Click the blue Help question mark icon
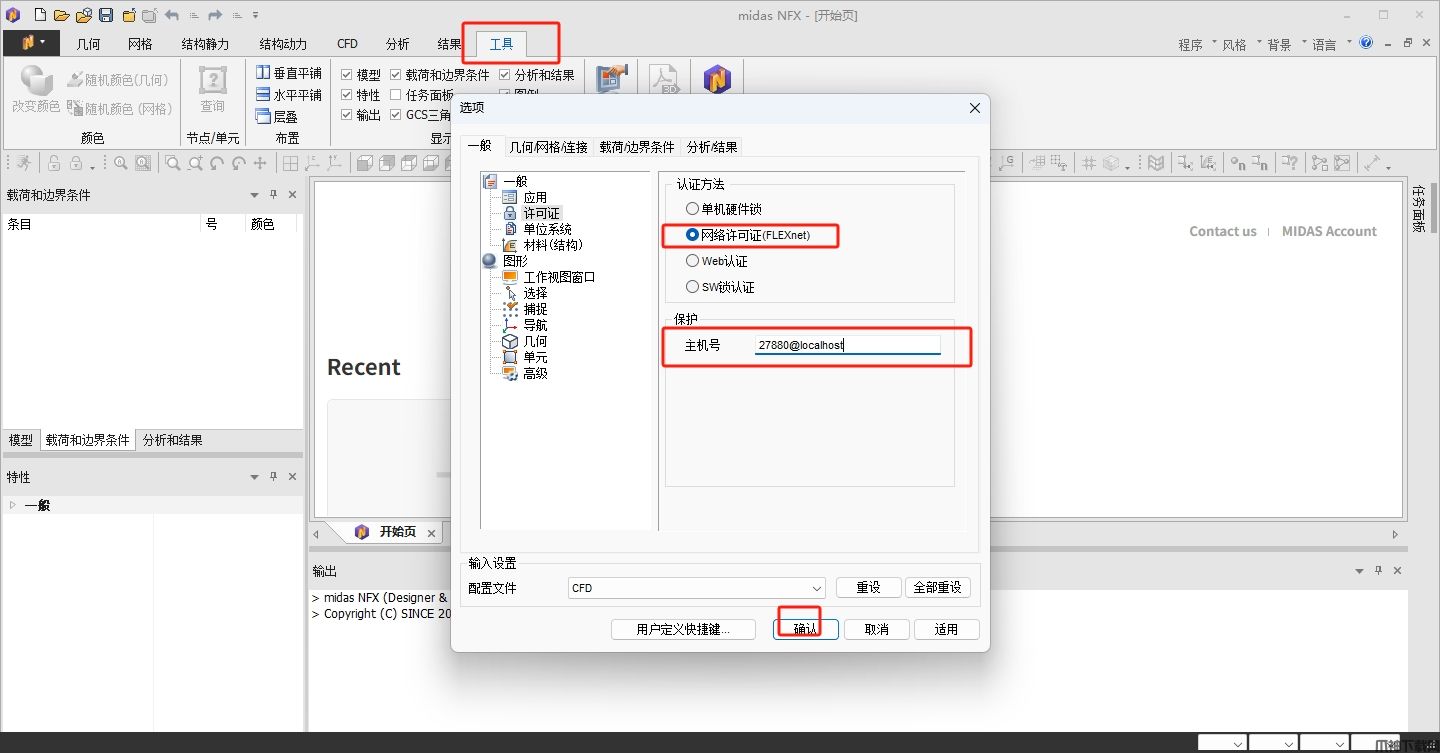The image size is (1440, 753). click(1368, 43)
